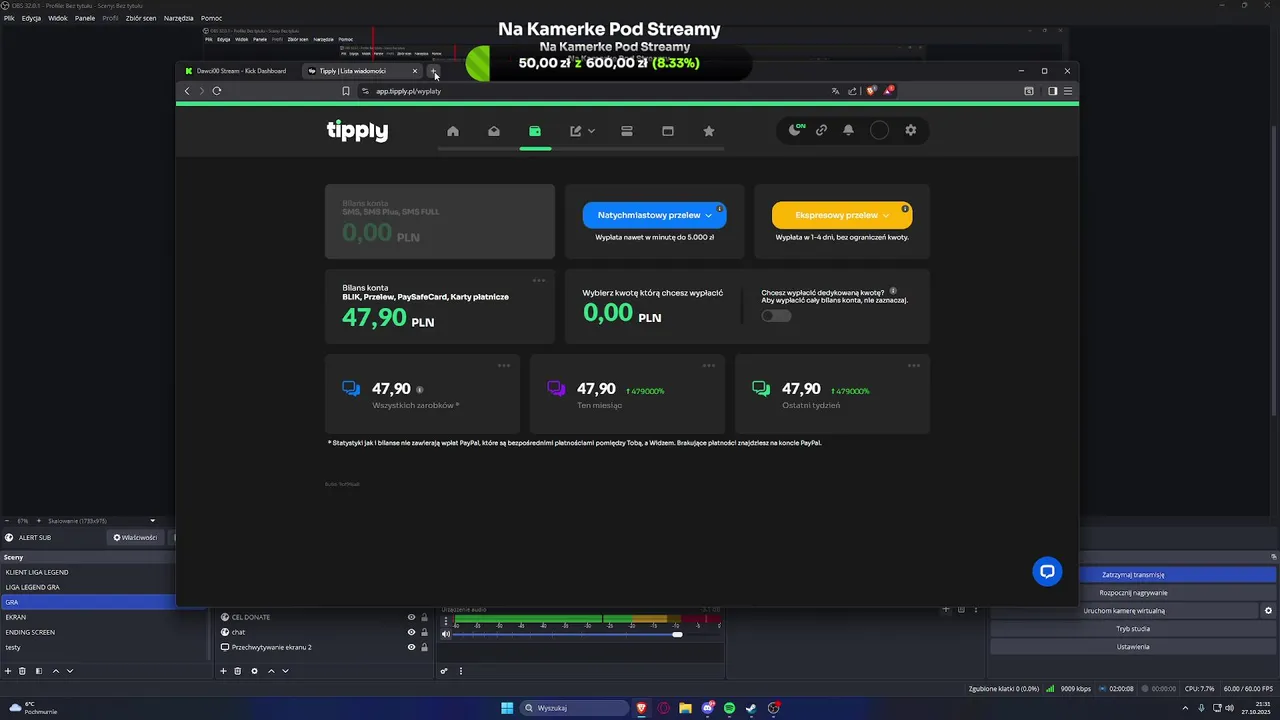Open Tipply settings gear icon

click(x=910, y=130)
